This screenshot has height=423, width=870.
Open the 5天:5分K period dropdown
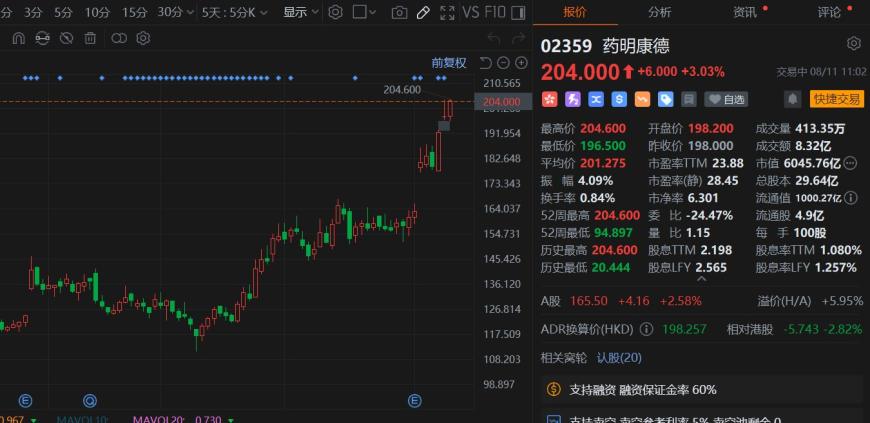click(x=234, y=12)
